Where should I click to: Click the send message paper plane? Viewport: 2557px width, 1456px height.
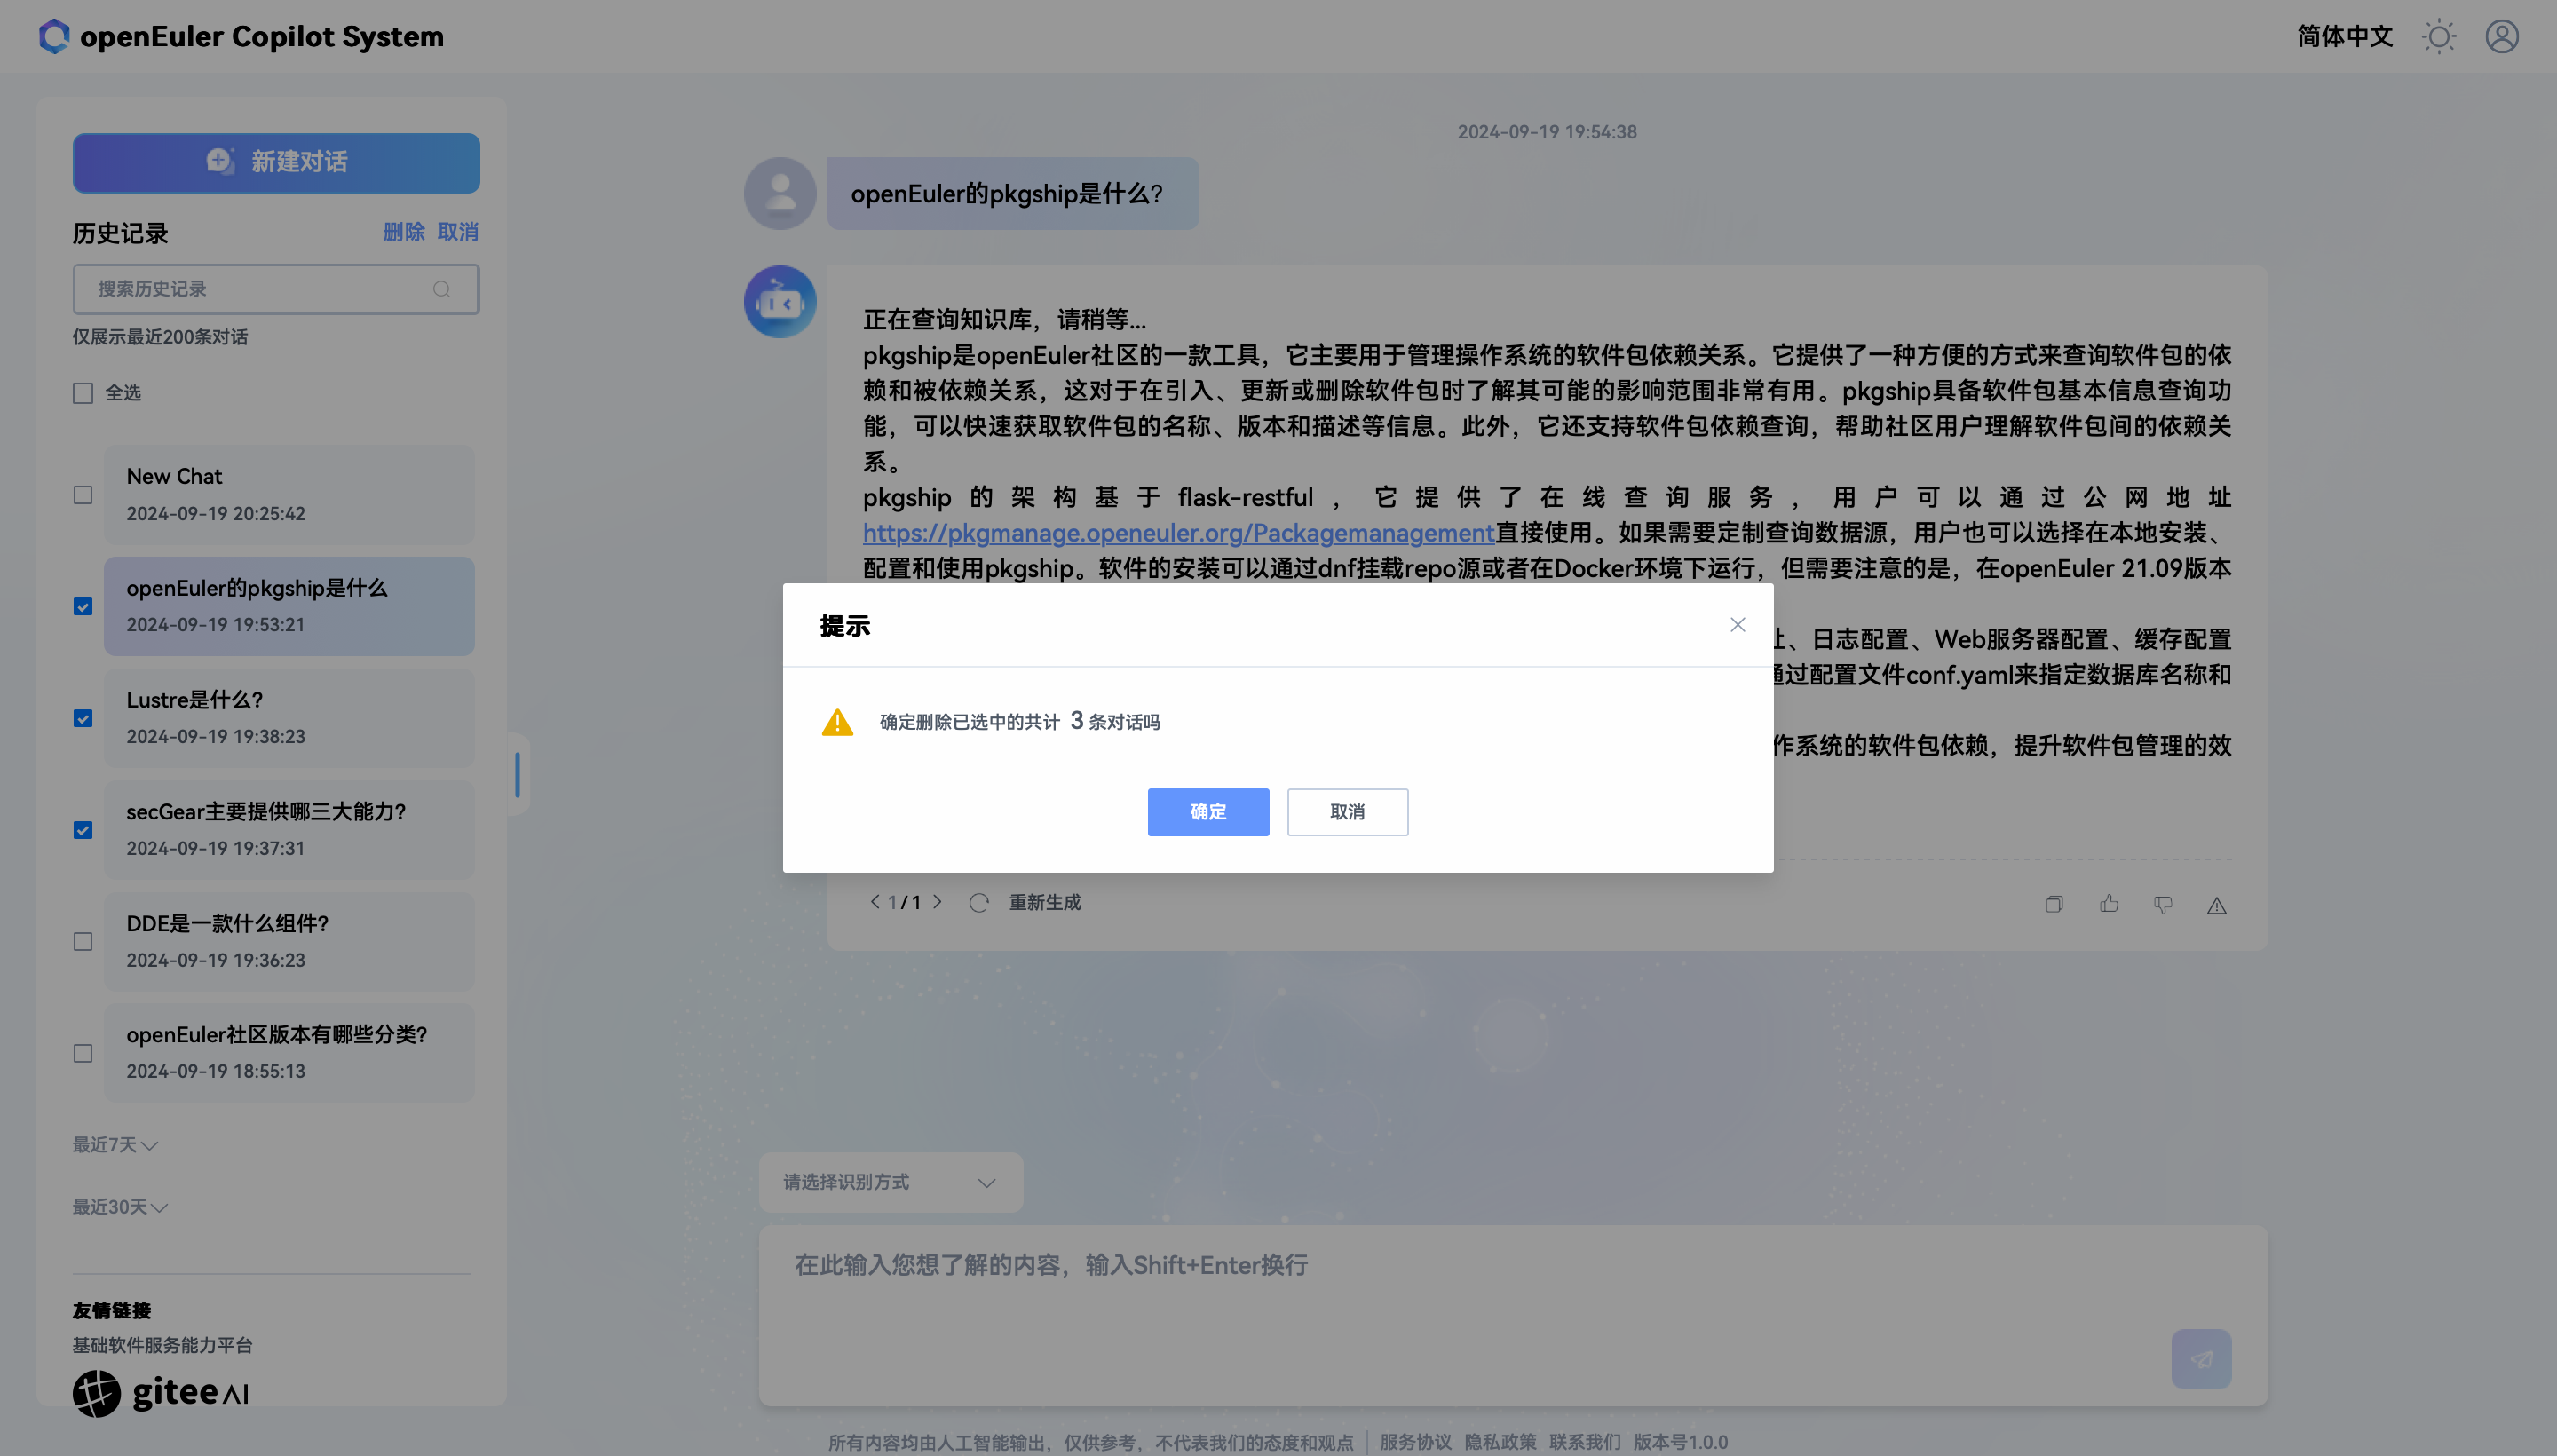point(2200,1358)
